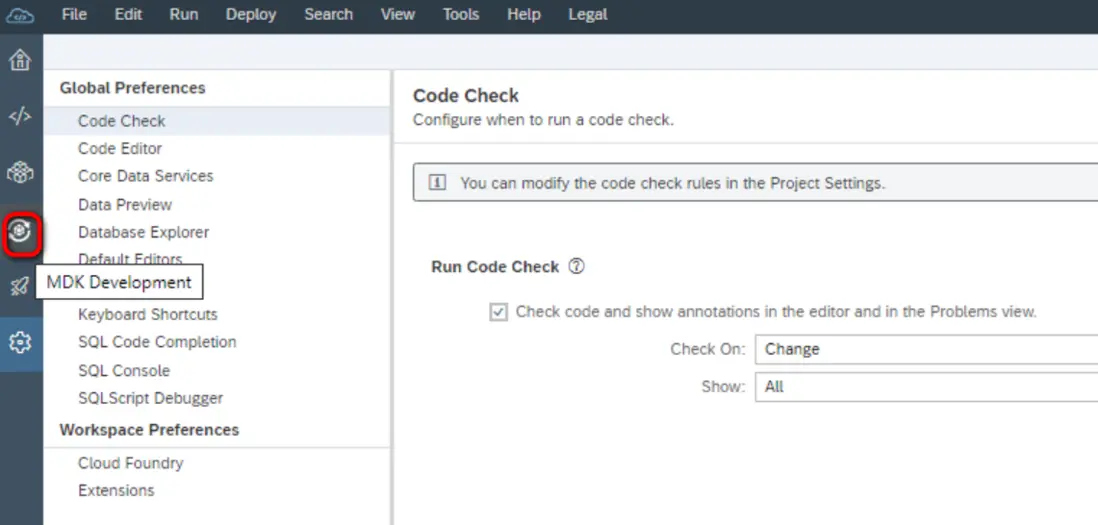The height and width of the screenshot is (525, 1098).
Task: Open MDK Development sidebar icon
Action: (x=21, y=232)
